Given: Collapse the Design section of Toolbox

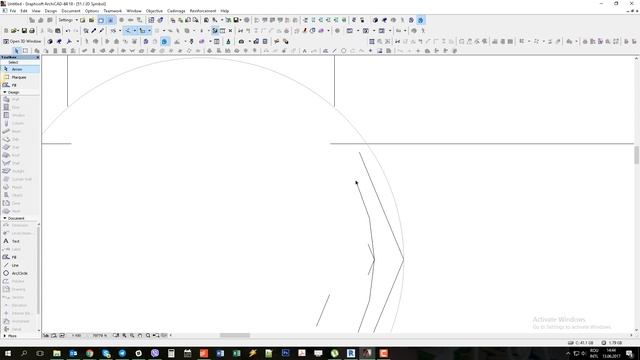Looking at the screenshot, I should coord(5,92).
